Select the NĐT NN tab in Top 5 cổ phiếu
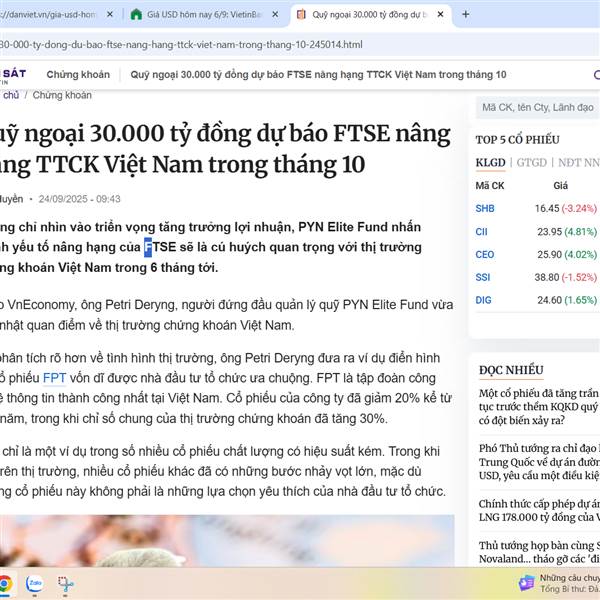This screenshot has width=600, height=600. click(579, 163)
